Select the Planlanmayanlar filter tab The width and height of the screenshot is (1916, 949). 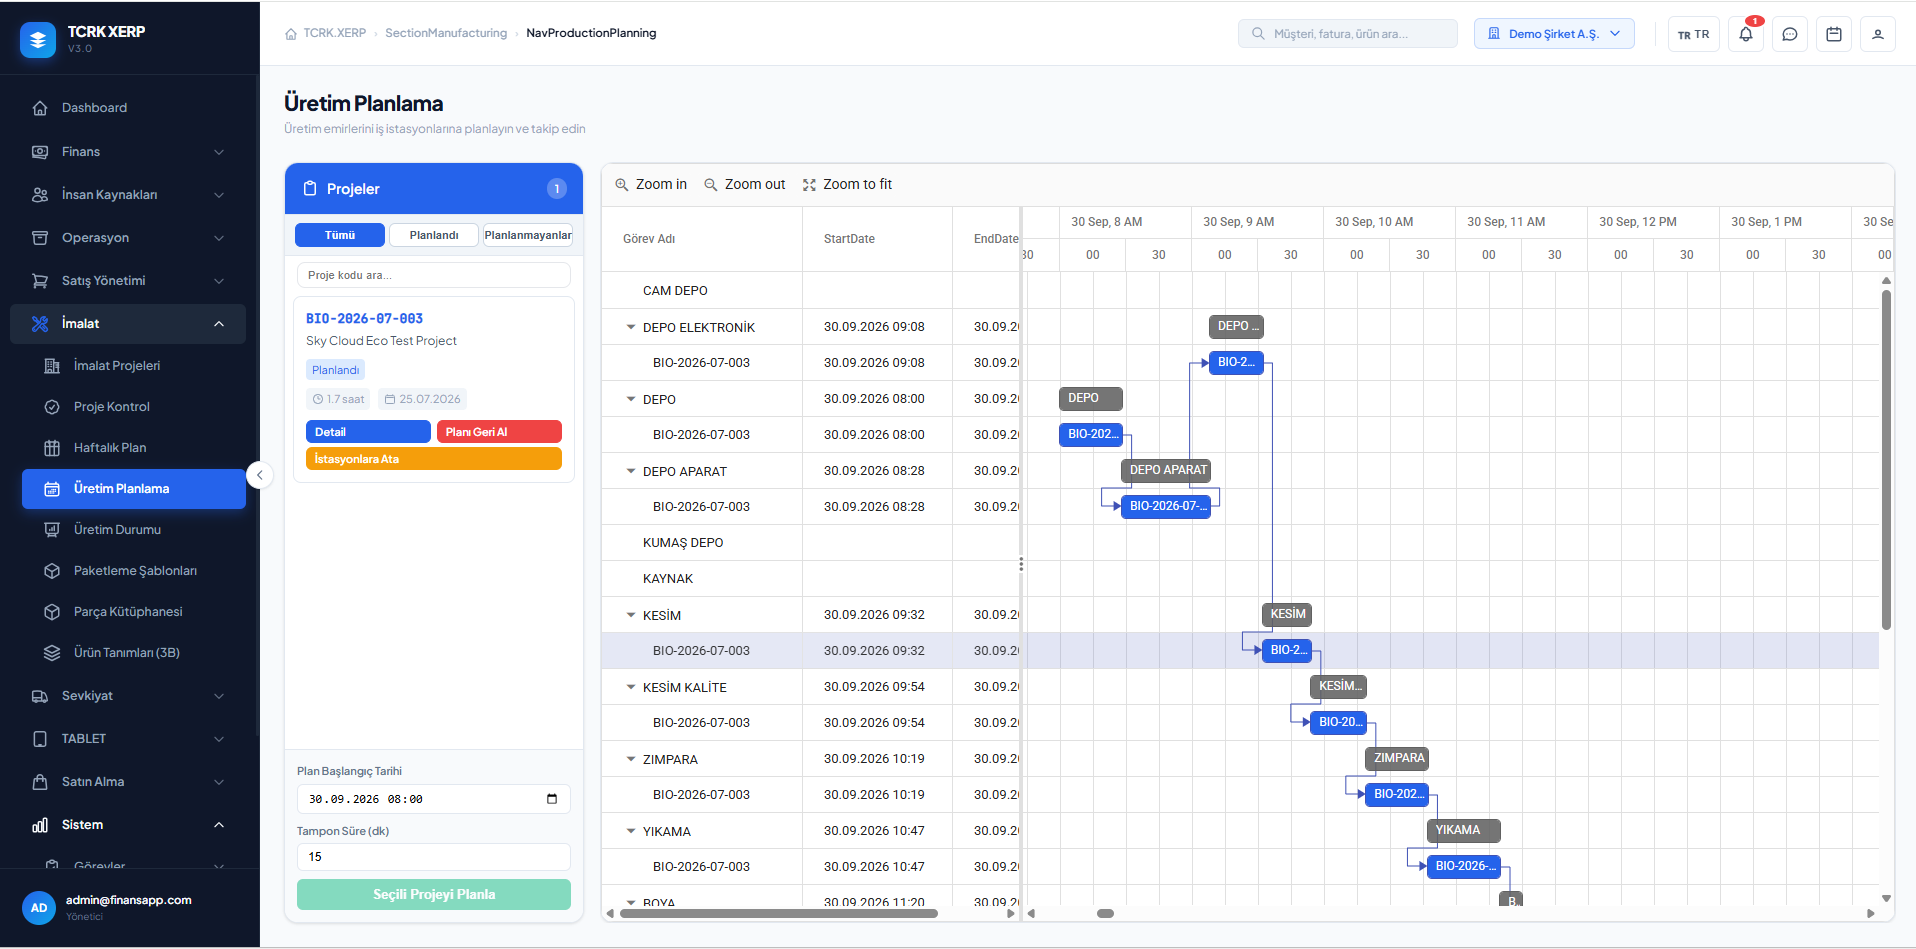tap(528, 235)
